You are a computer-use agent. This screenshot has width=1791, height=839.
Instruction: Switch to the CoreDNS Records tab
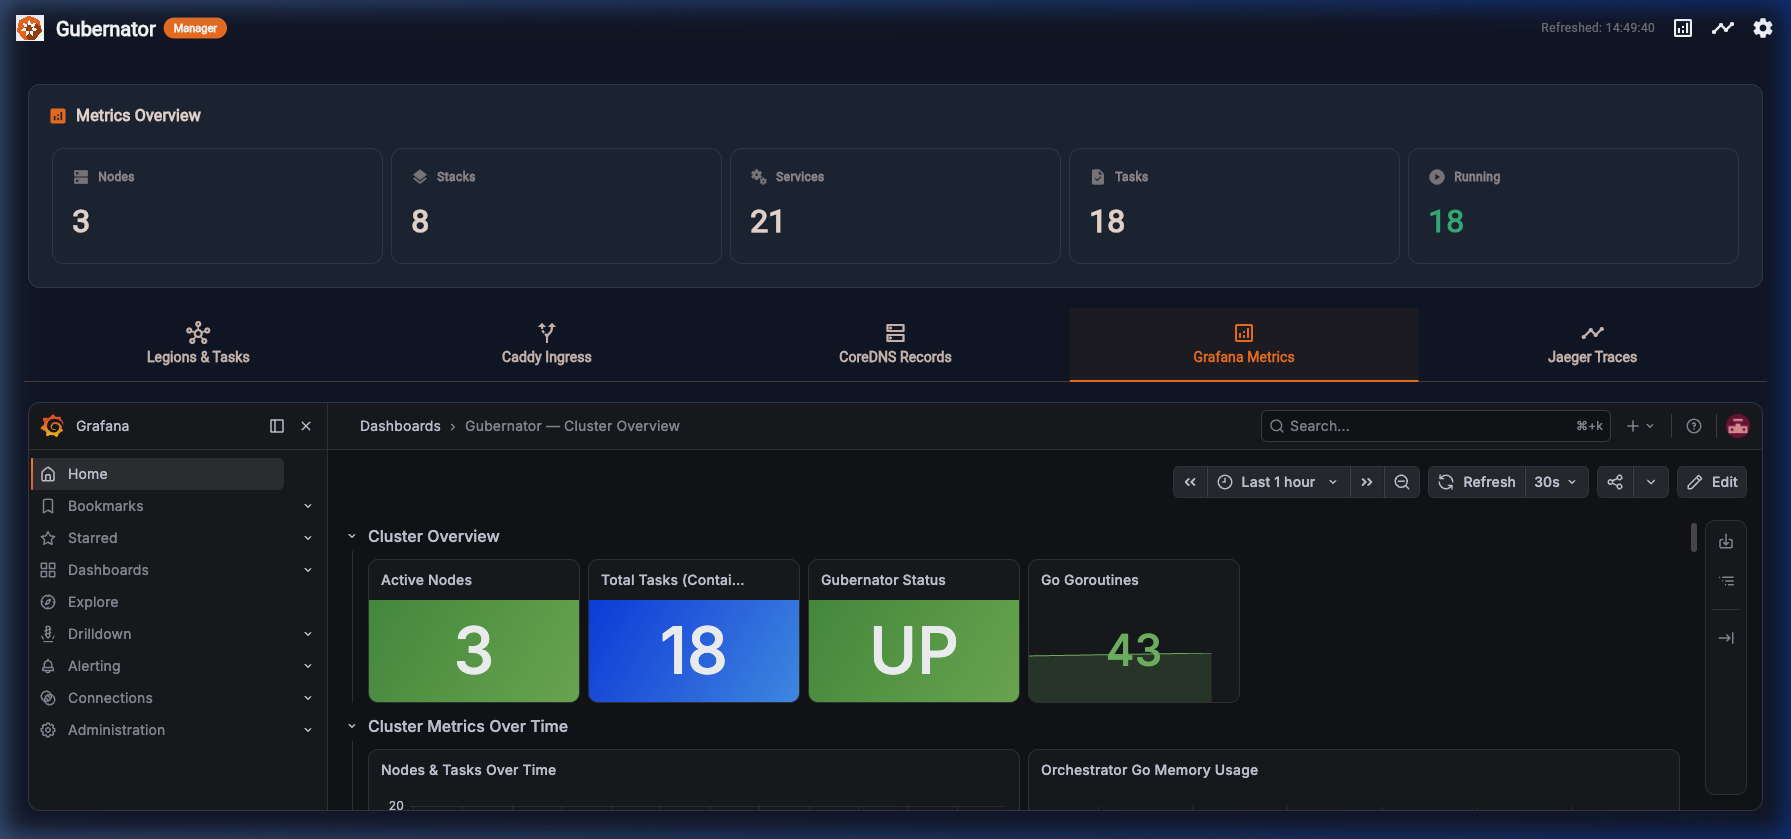pos(895,345)
